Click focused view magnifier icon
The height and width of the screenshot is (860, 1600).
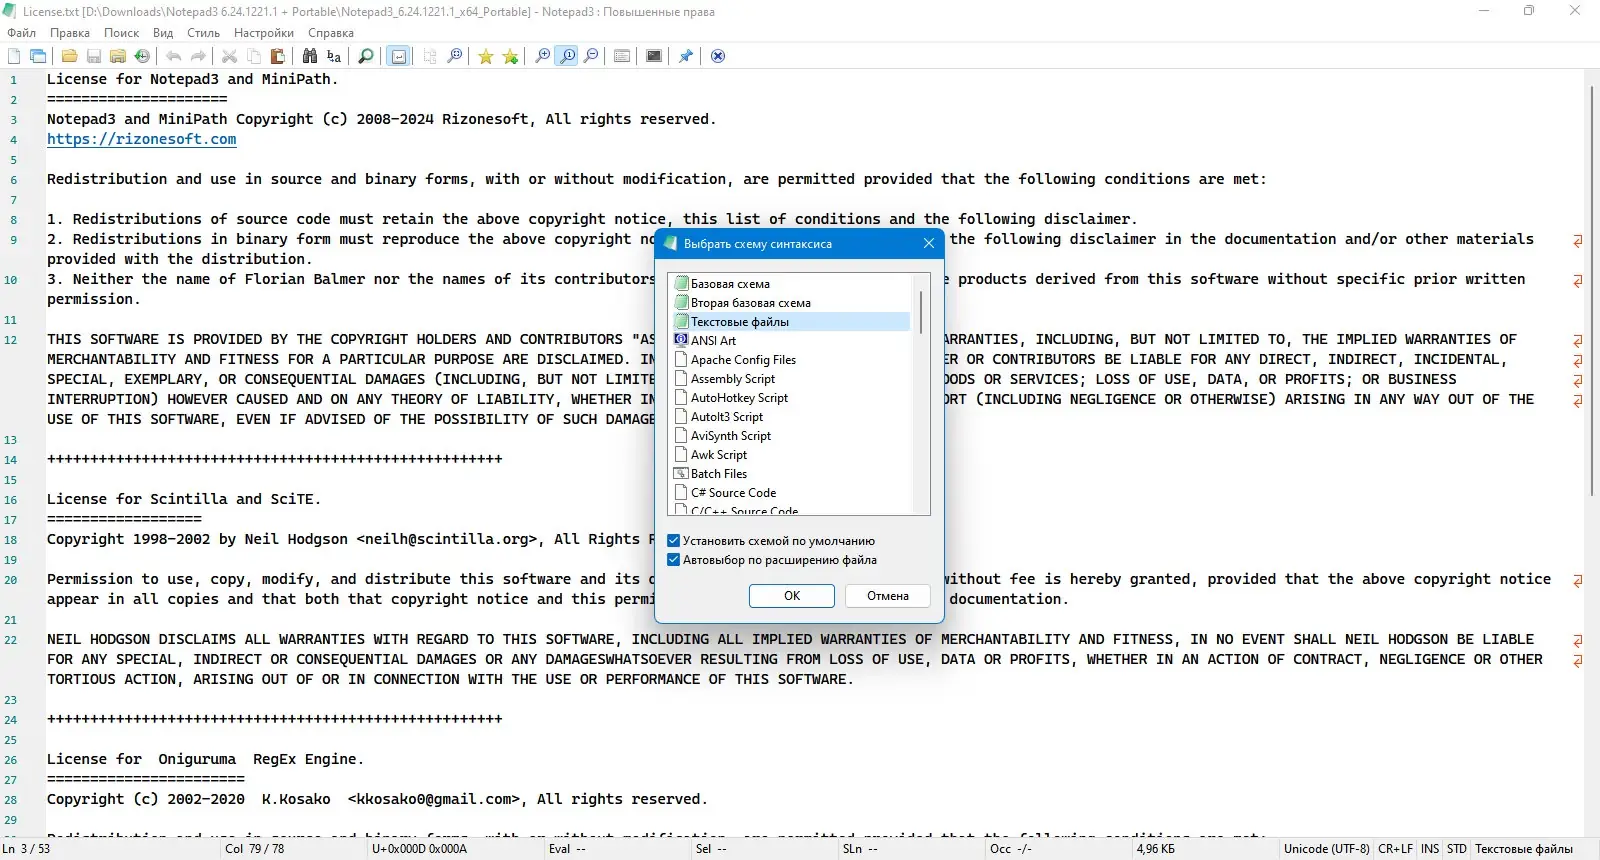coord(454,56)
